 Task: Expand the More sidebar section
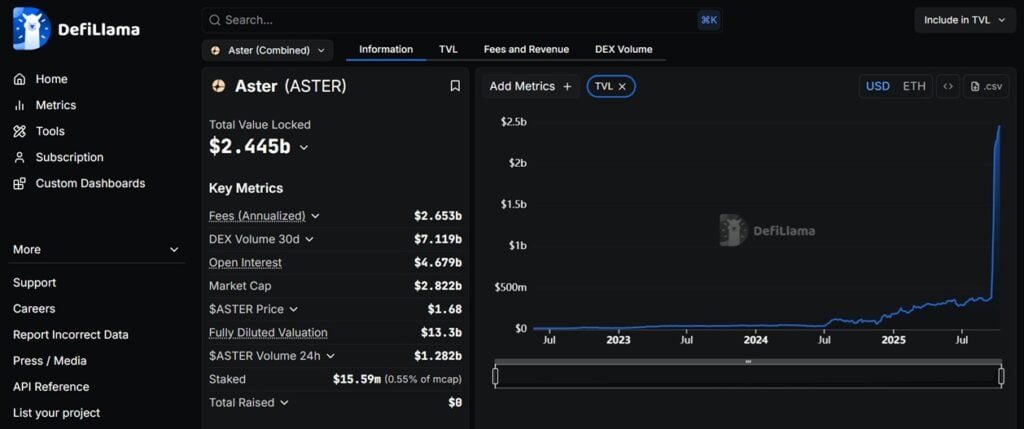coord(95,249)
